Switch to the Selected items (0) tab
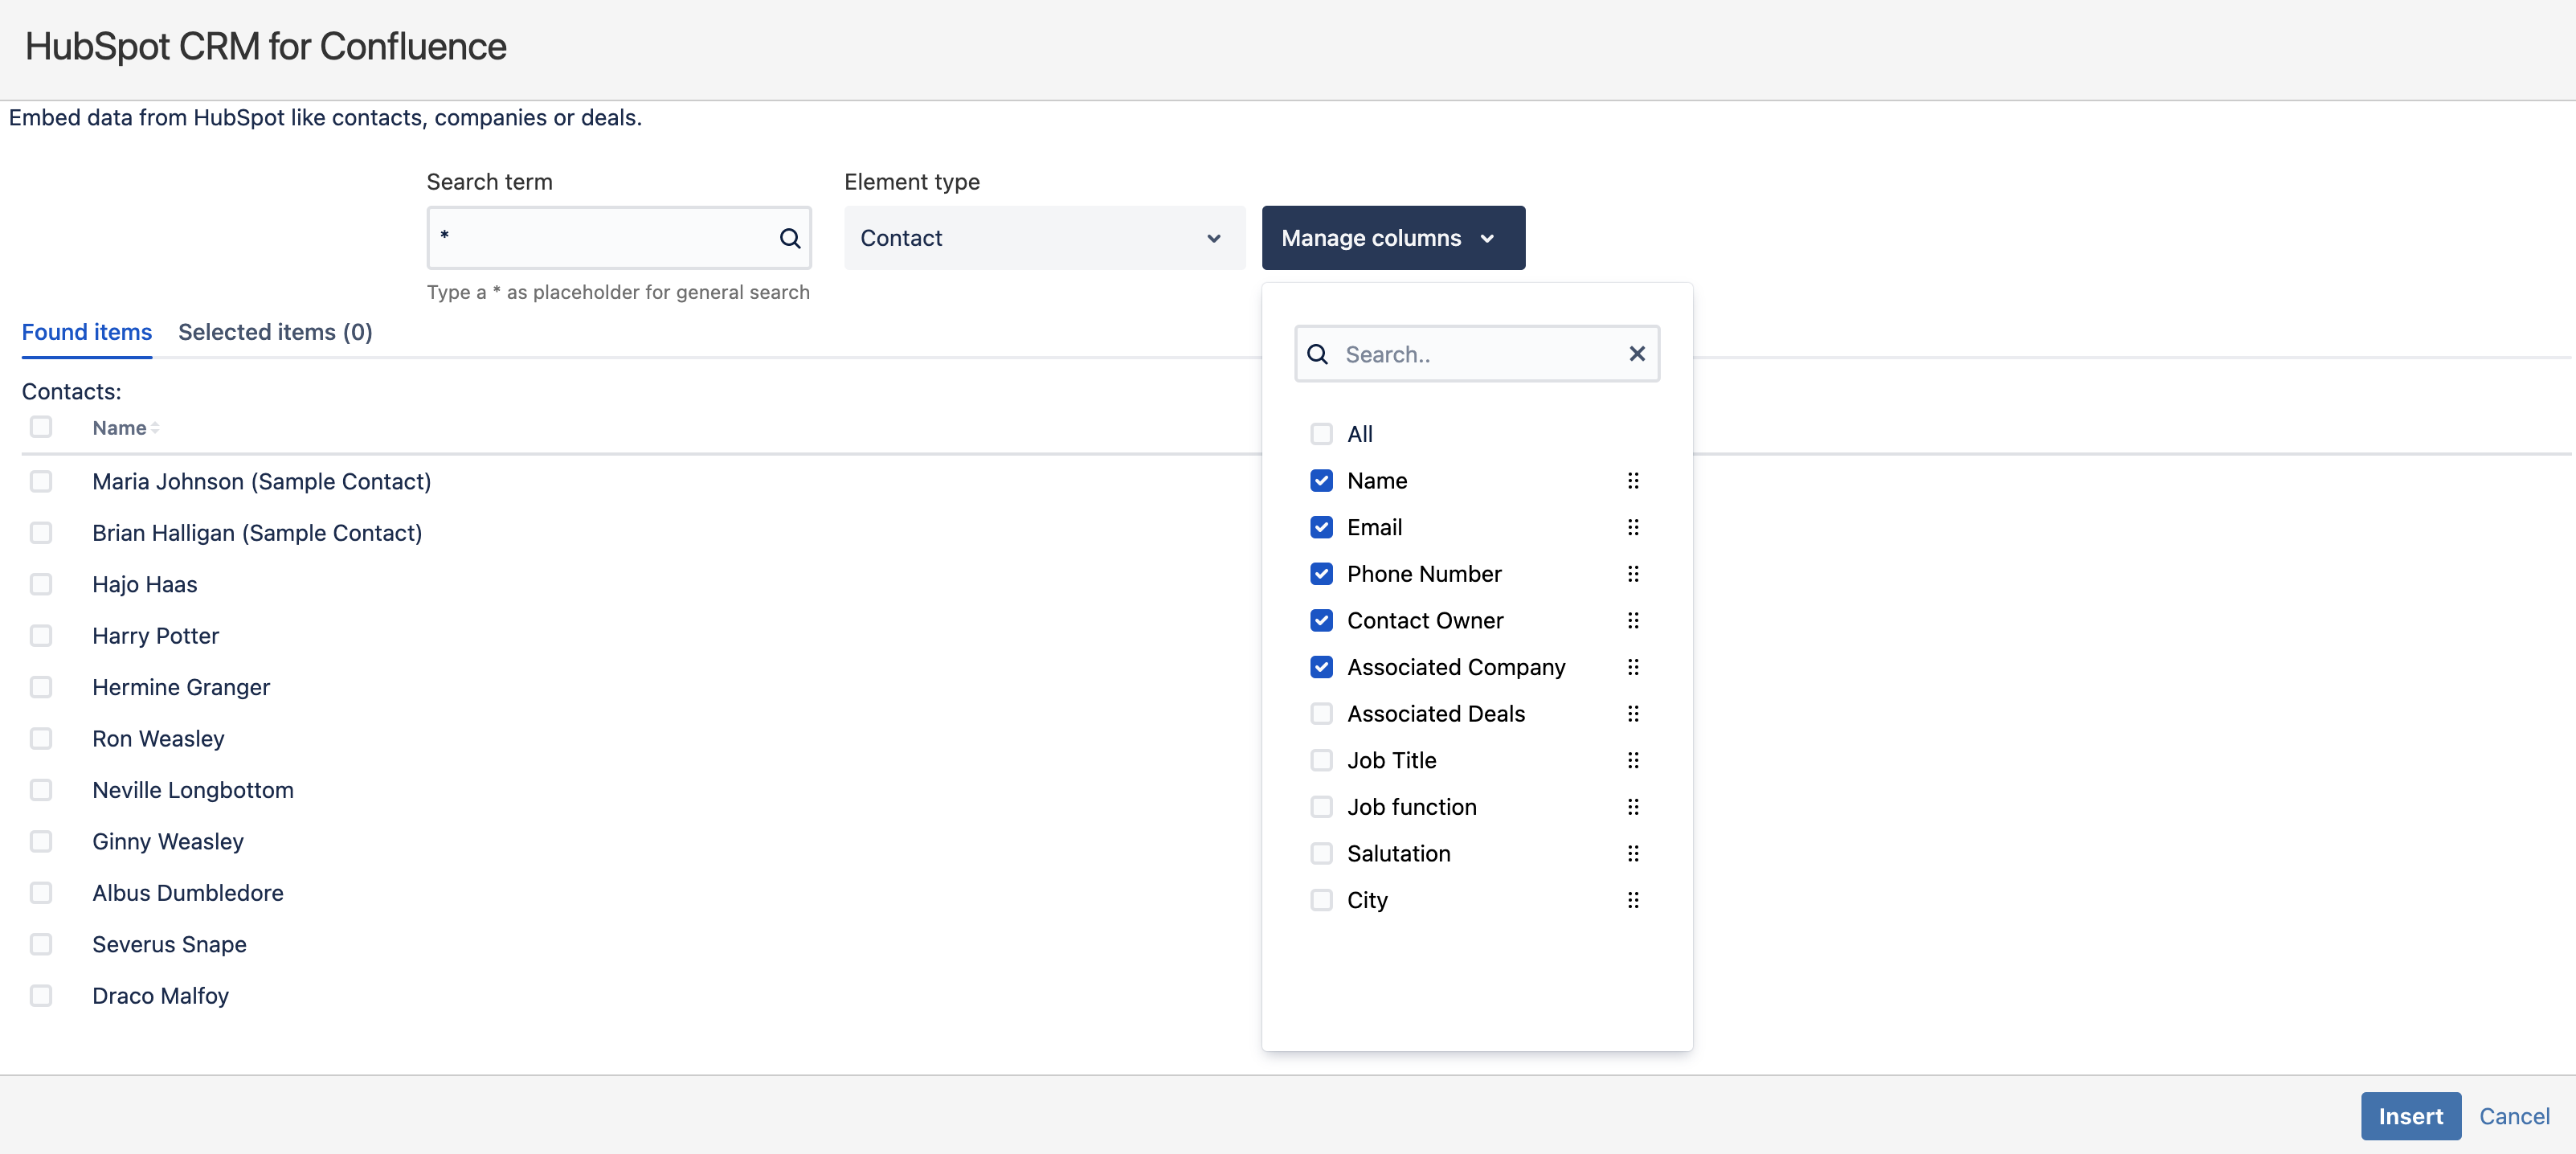 point(275,332)
